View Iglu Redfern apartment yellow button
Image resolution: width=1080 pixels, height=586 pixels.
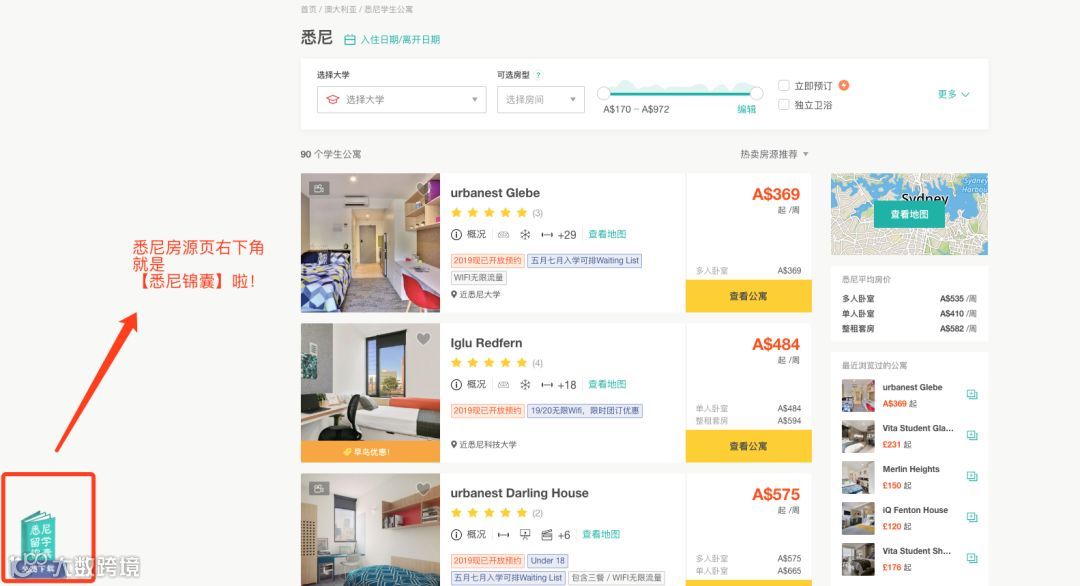point(749,446)
